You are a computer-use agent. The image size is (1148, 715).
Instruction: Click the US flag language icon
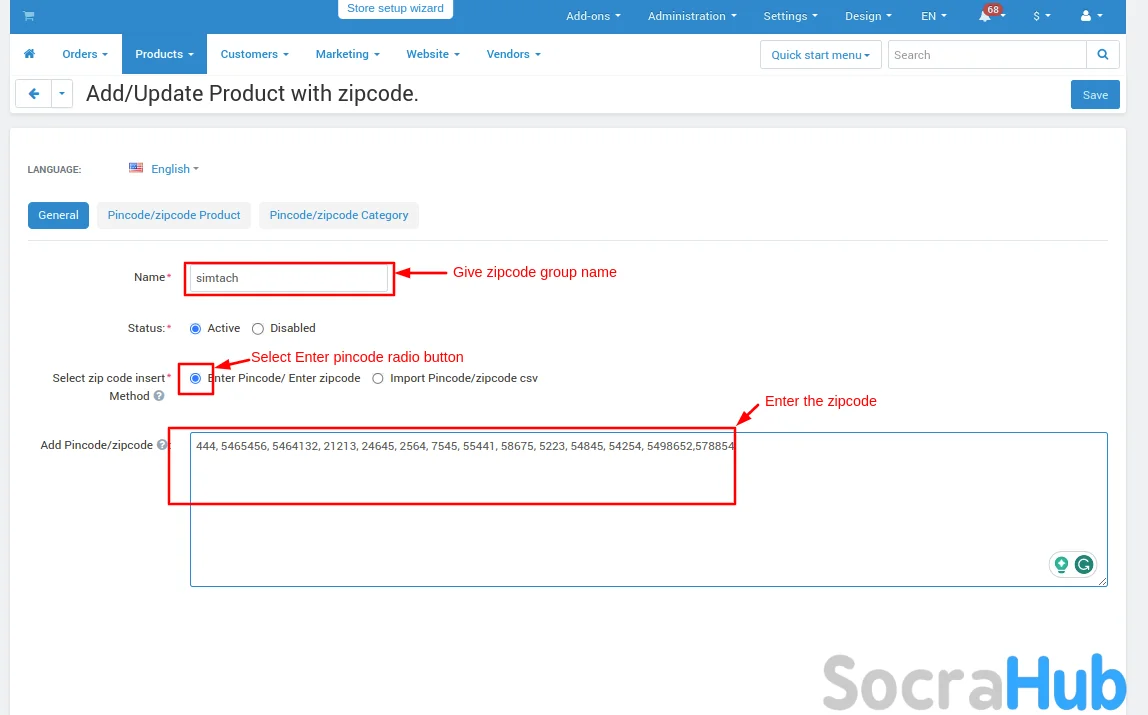pyautogui.click(x=136, y=168)
